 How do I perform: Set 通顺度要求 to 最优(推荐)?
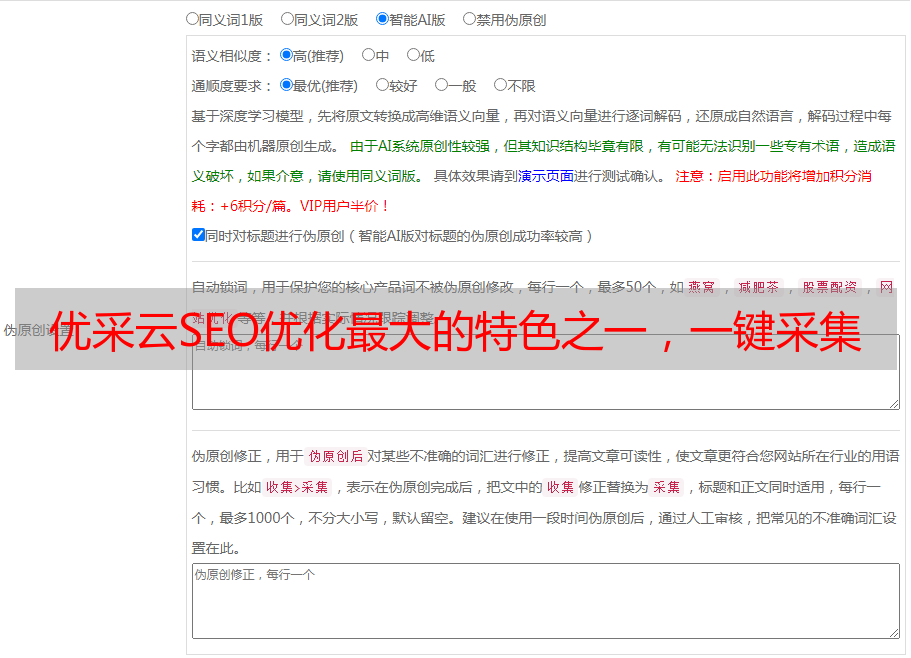(286, 85)
